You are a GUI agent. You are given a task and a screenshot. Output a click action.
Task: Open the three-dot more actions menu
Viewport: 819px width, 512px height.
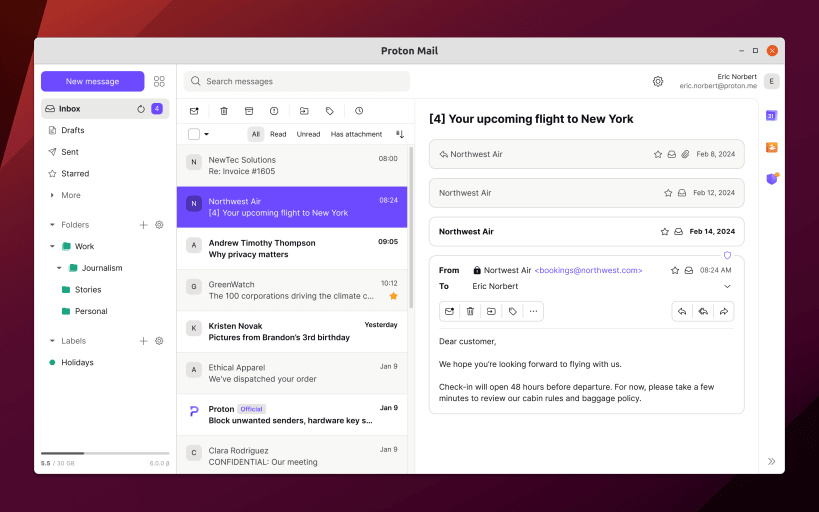[x=533, y=311]
